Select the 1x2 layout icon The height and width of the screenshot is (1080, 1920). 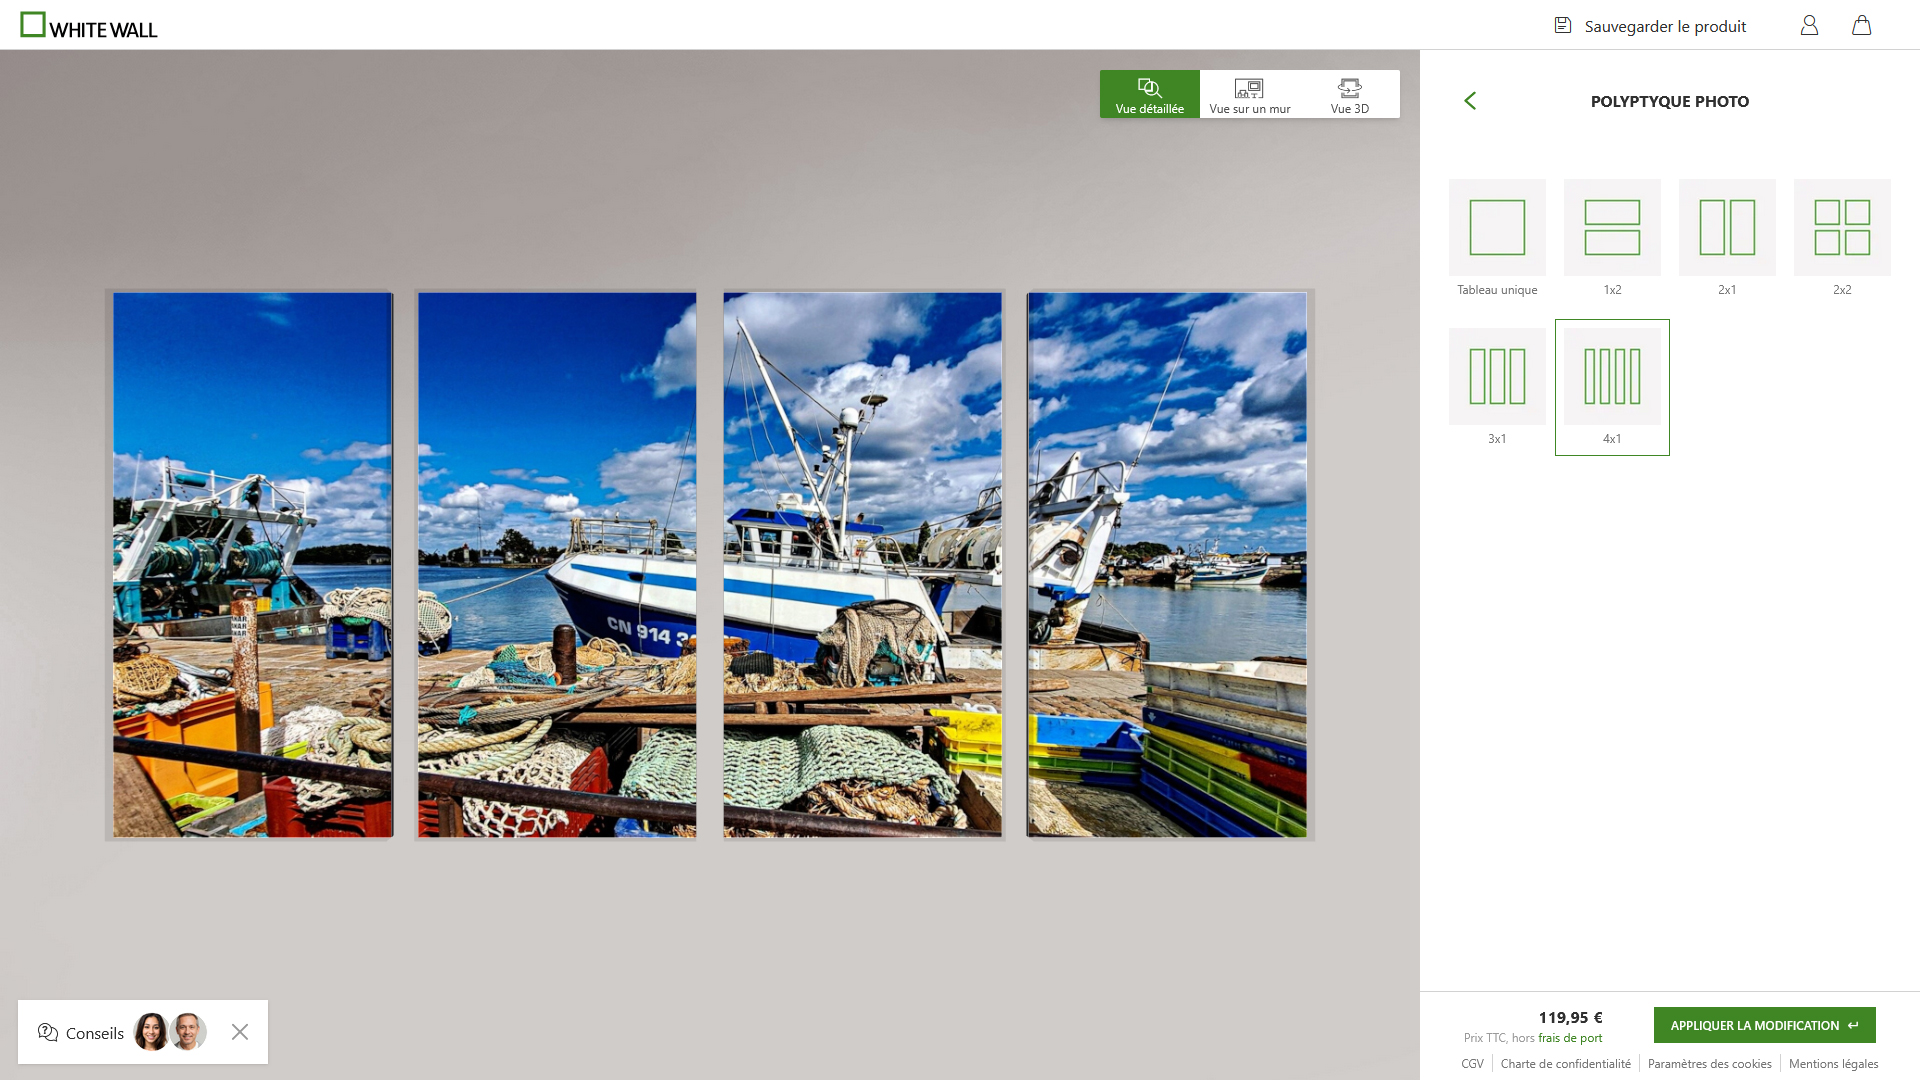click(1612, 228)
